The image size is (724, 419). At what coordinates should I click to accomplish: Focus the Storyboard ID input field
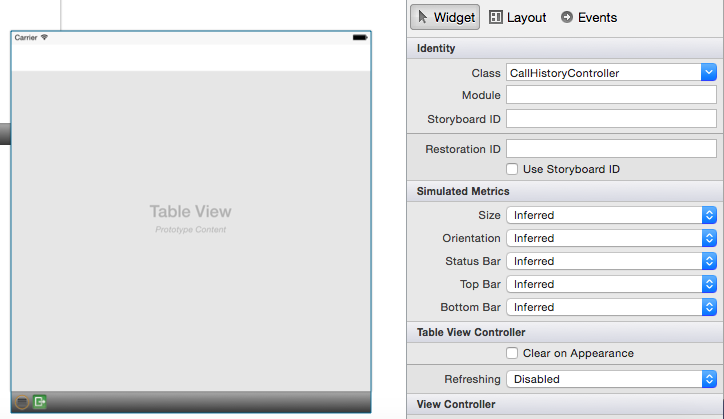point(611,118)
